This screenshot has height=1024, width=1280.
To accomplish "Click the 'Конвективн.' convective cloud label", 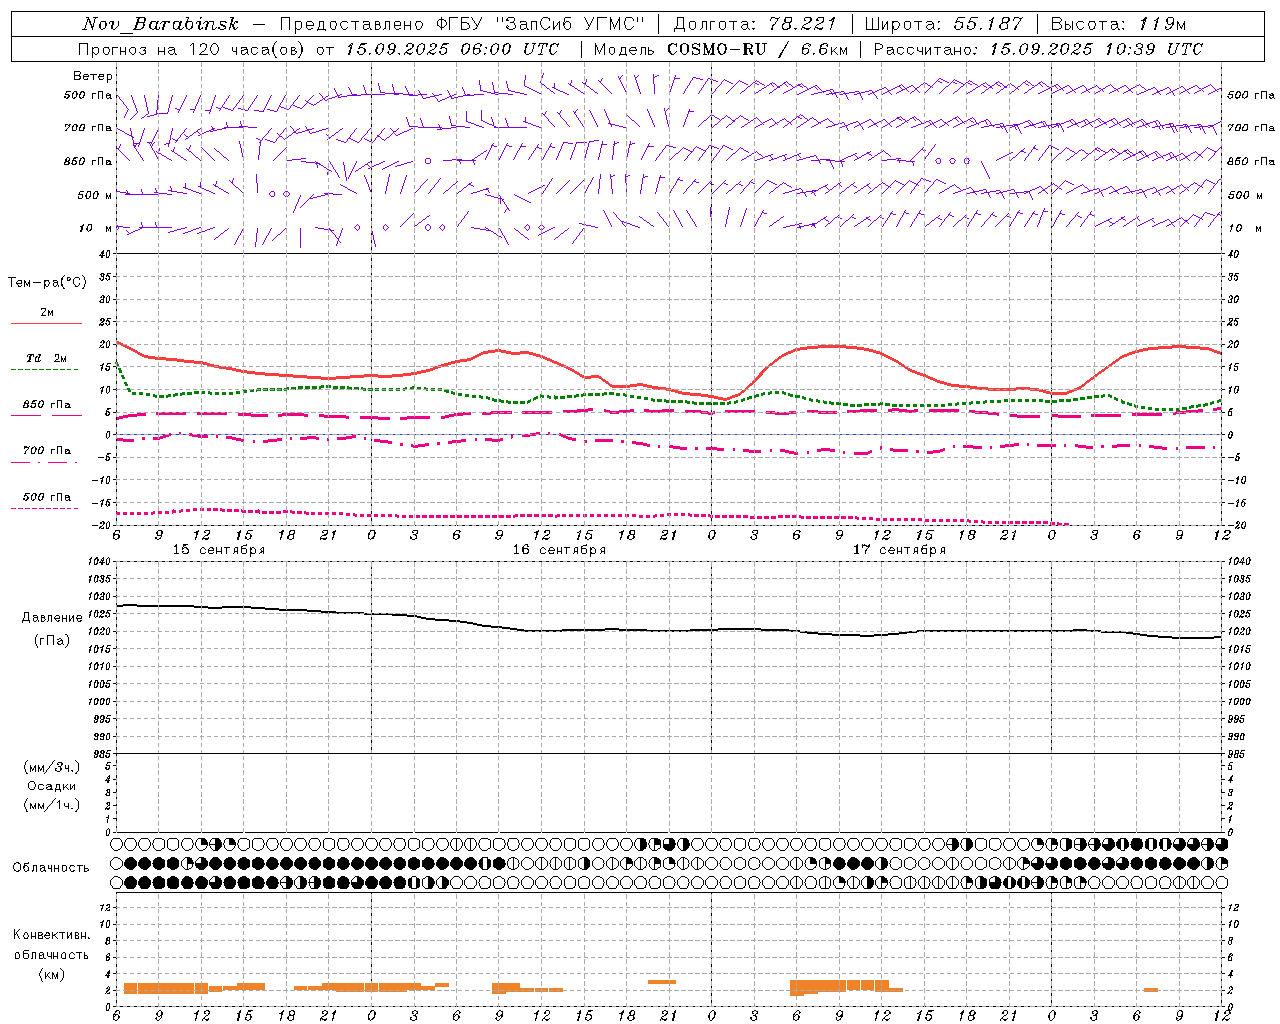I will coord(52,935).
